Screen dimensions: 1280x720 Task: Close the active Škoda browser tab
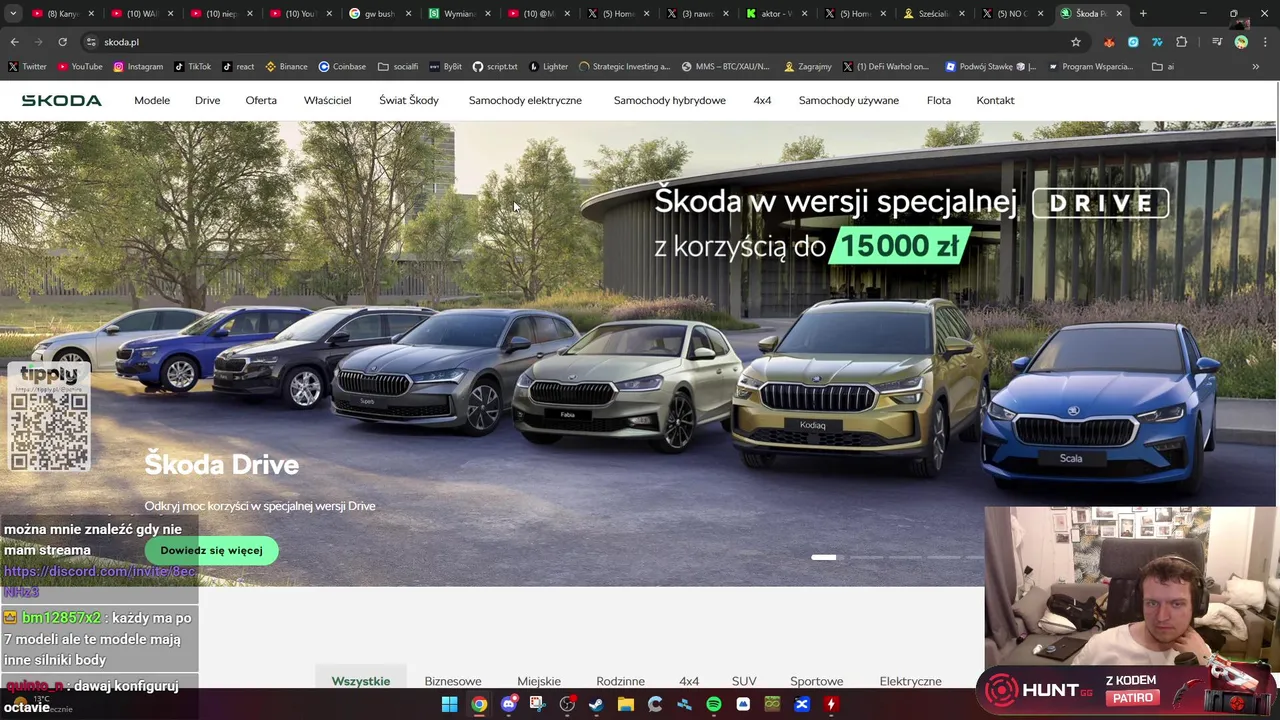click(x=1119, y=13)
